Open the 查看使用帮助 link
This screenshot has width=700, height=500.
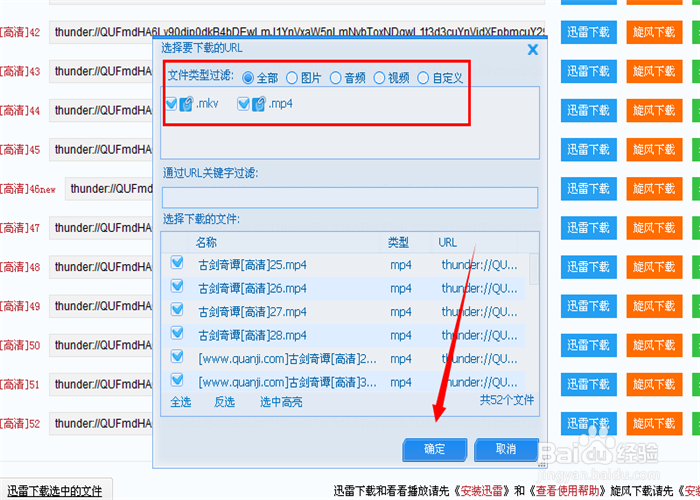click(x=568, y=491)
